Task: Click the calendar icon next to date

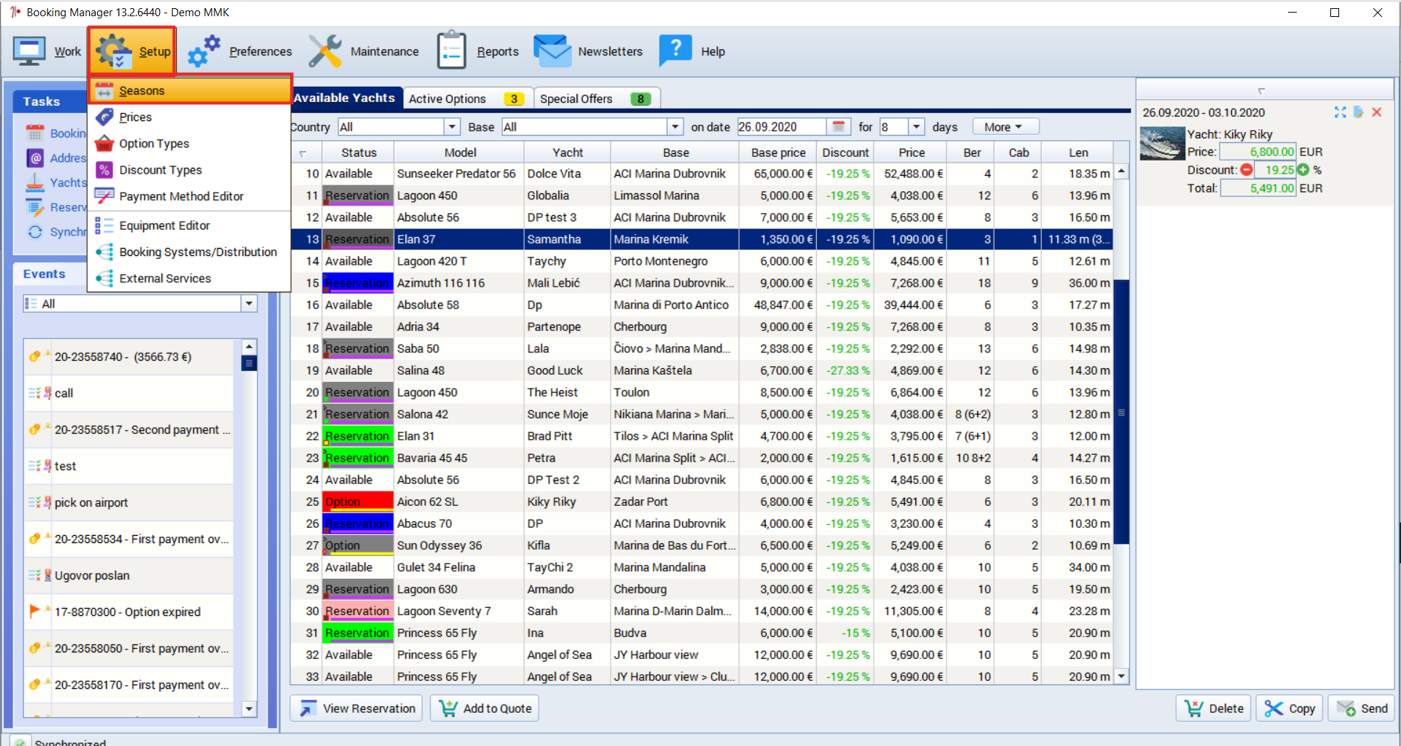Action: (x=839, y=127)
